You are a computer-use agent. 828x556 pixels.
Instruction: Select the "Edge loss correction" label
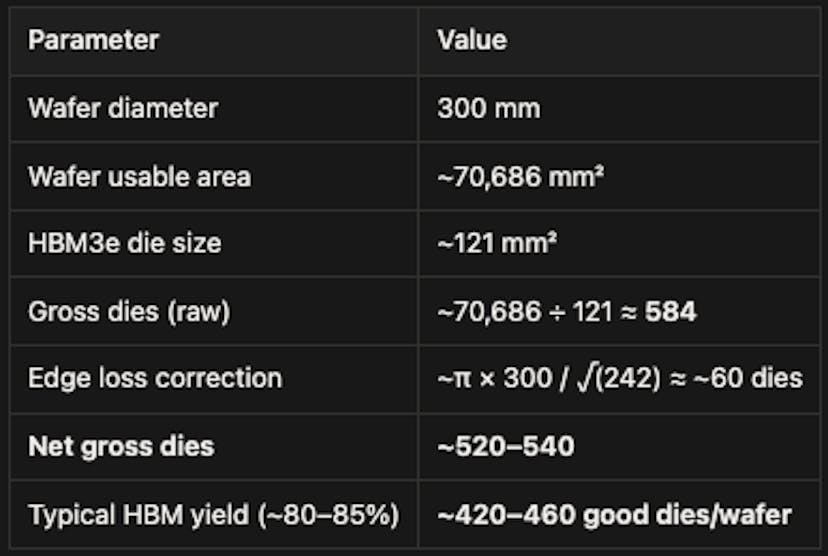pos(155,378)
